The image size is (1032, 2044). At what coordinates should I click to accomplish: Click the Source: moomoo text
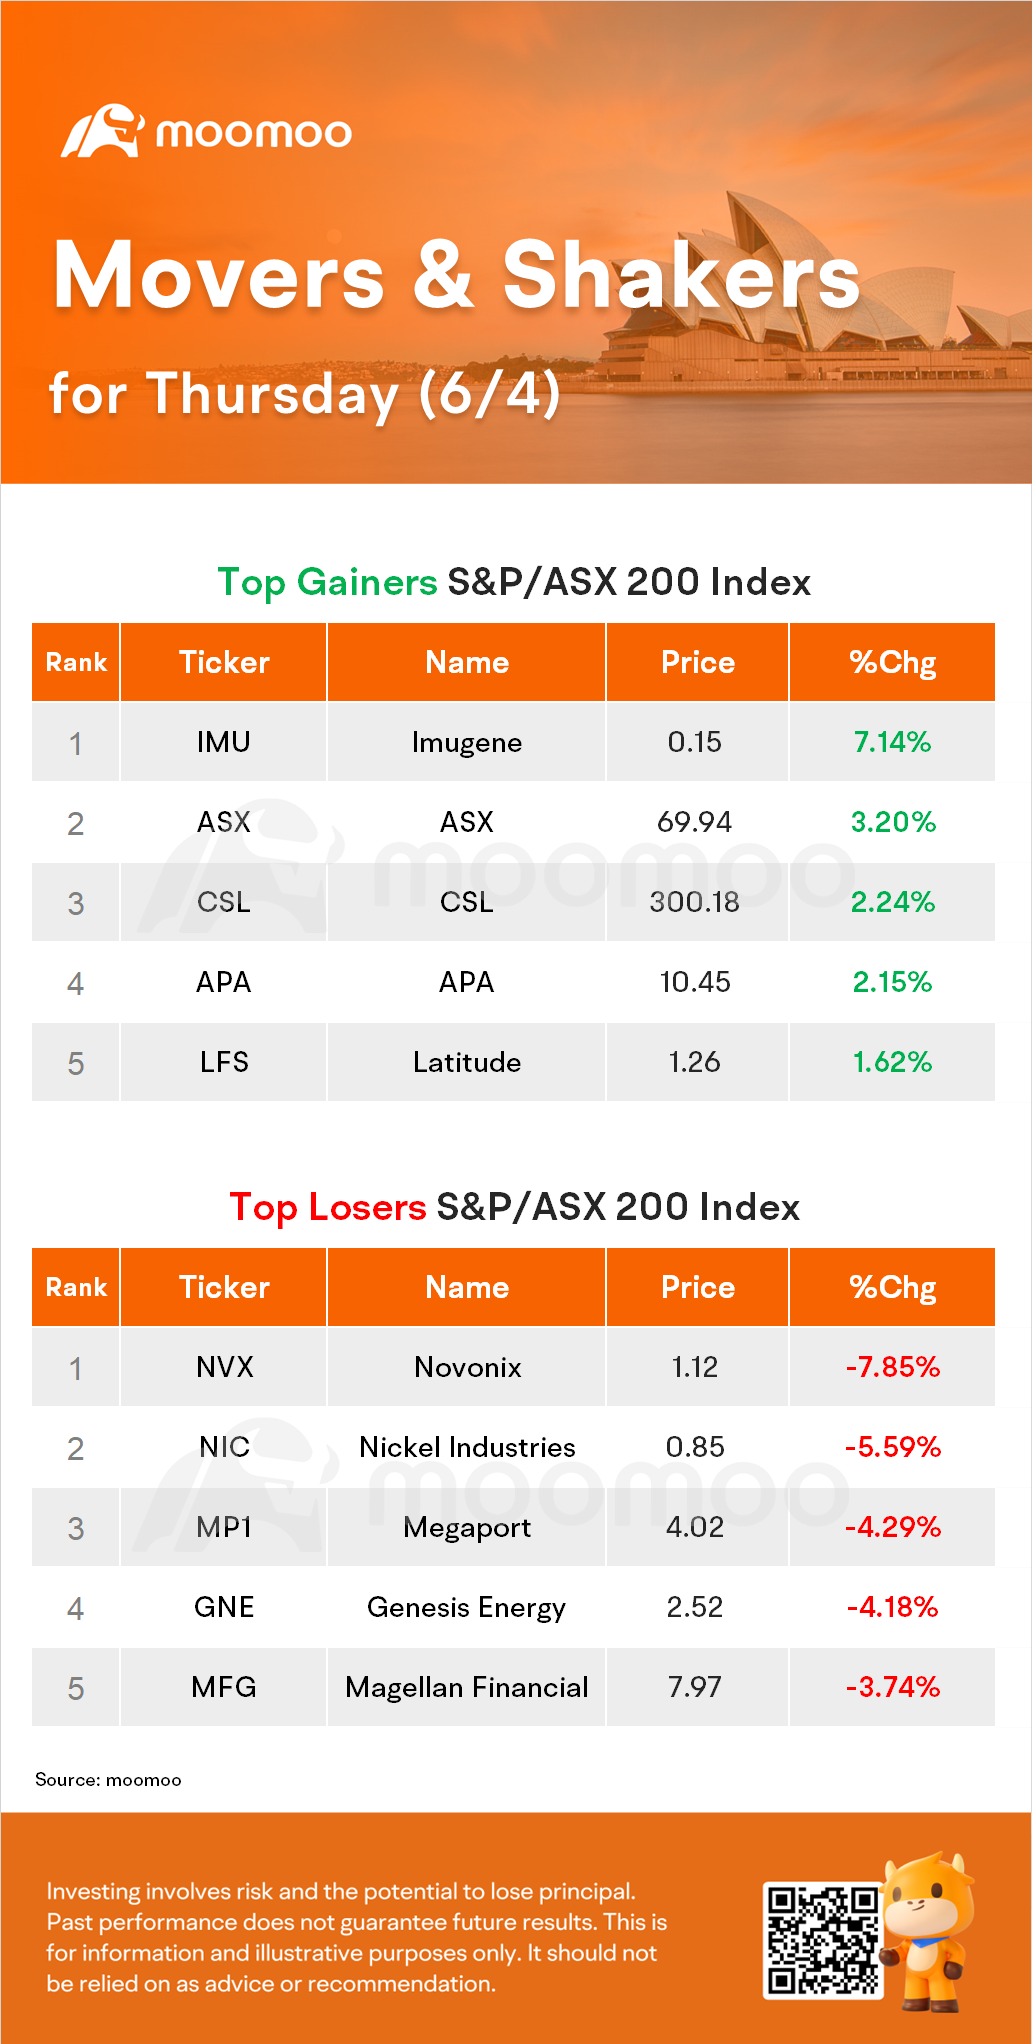point(108,1780)
